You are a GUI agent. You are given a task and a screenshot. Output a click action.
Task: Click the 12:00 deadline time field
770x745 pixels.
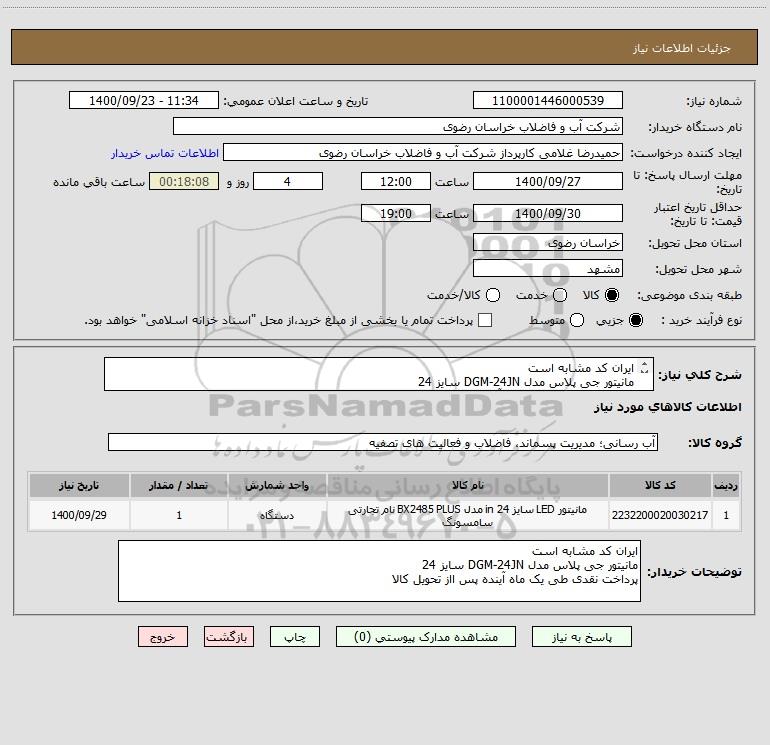point(396,181)
